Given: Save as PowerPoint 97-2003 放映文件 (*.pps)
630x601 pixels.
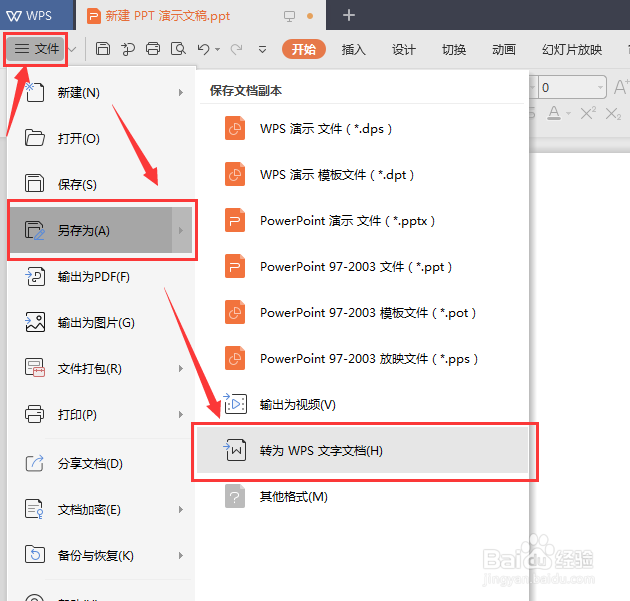Looking at the screenshot, I should click(362, 358).
